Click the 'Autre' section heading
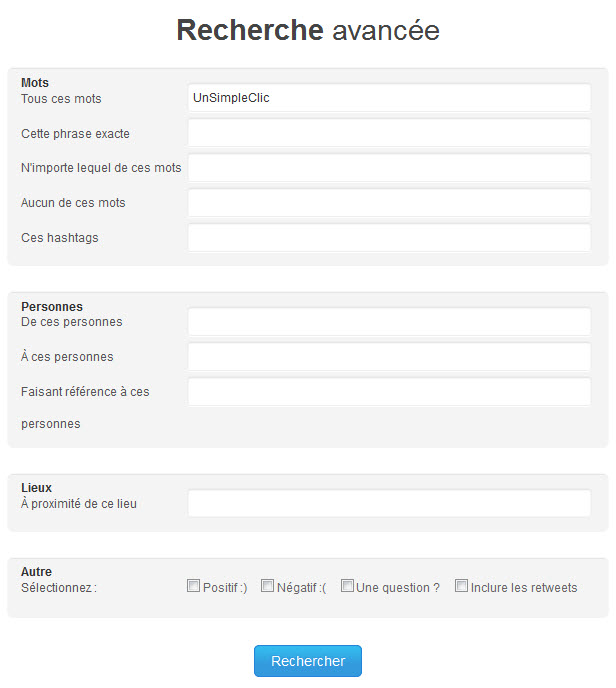The width and height of the screenshot is (616, 688). coord(36,571)
